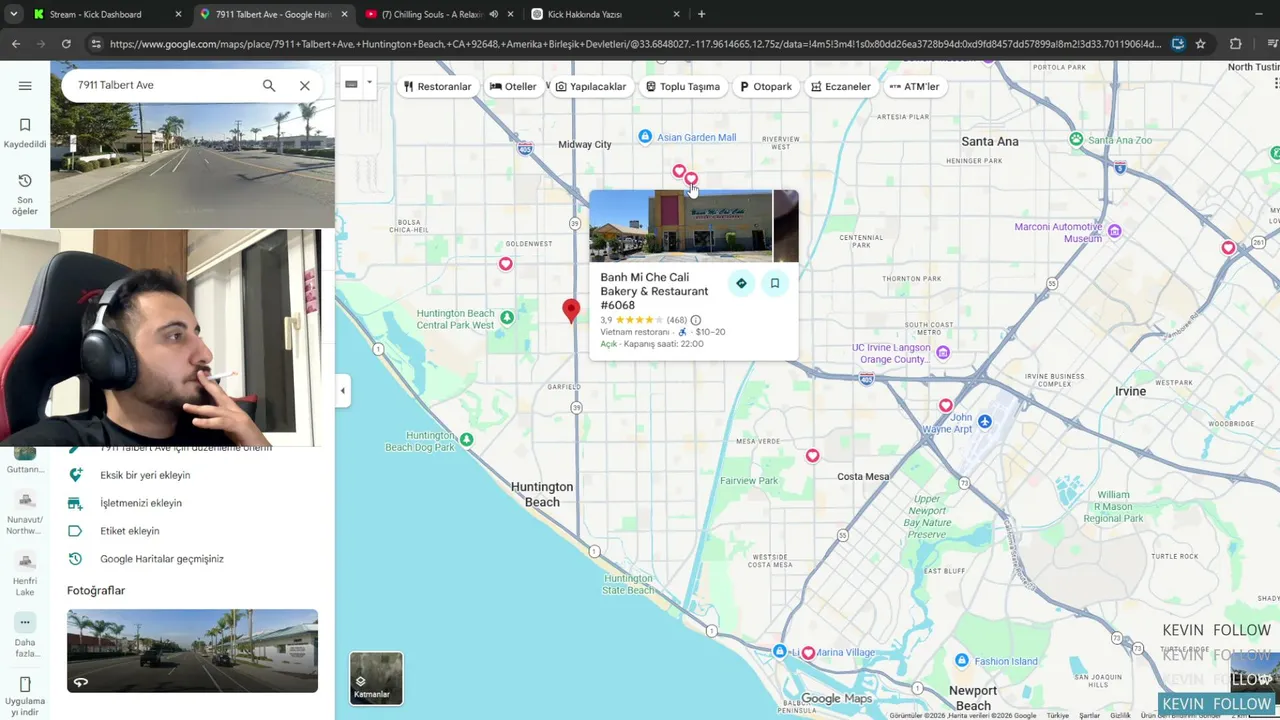Mute the Chilling Souls tab audio icon
Viewport: 1280px width, 720px height.
tap(493, 14)
